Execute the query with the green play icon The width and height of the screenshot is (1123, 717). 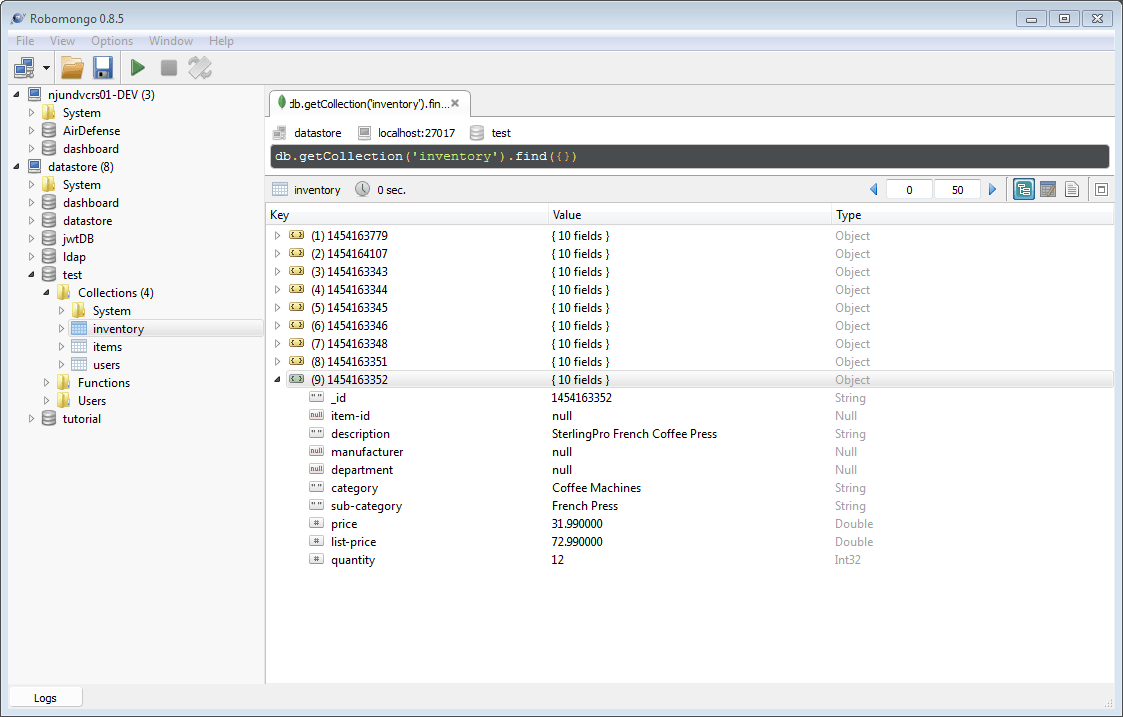click(137, 67)
